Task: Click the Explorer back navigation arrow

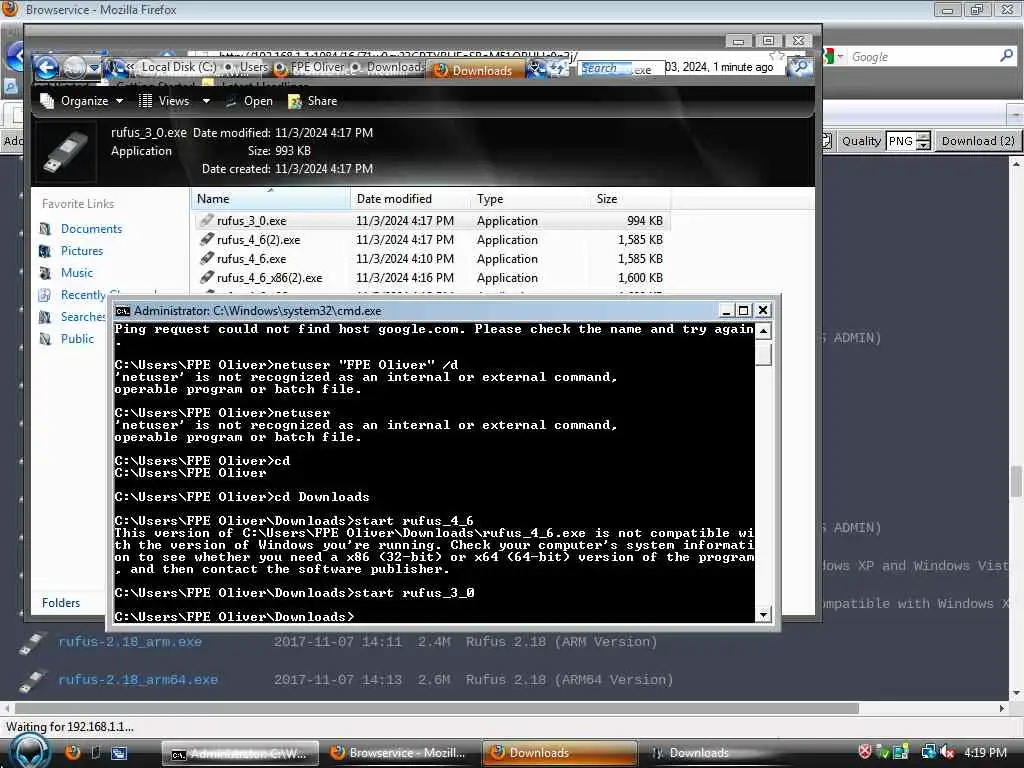Action: [46, 67]
